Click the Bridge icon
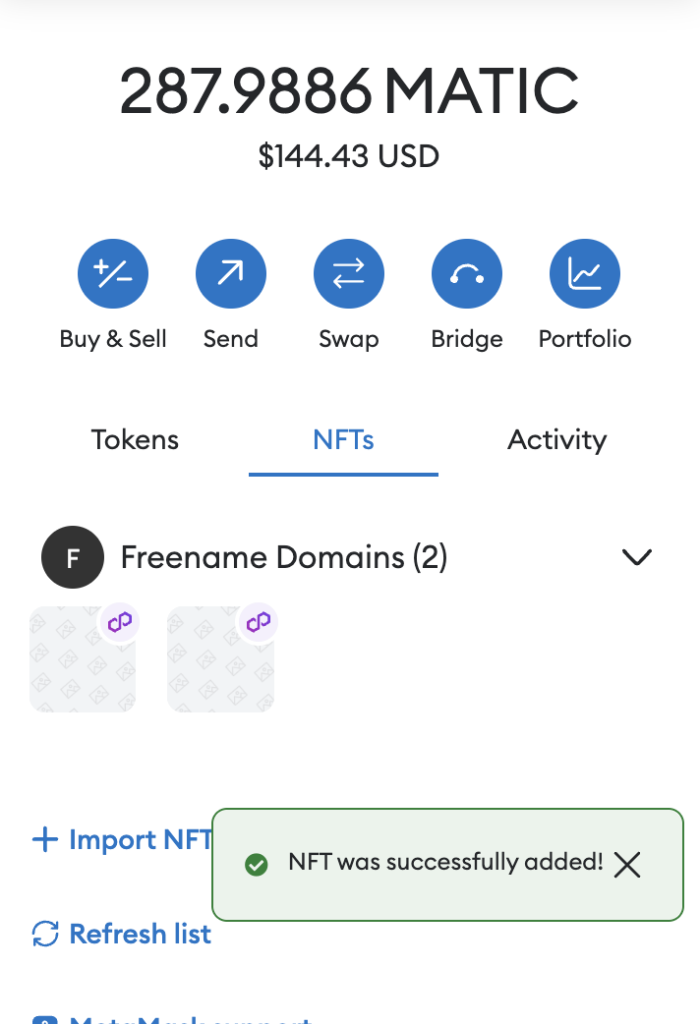Image resolution: width=700 pixels, height=1024 pixels. click(467, 274)
